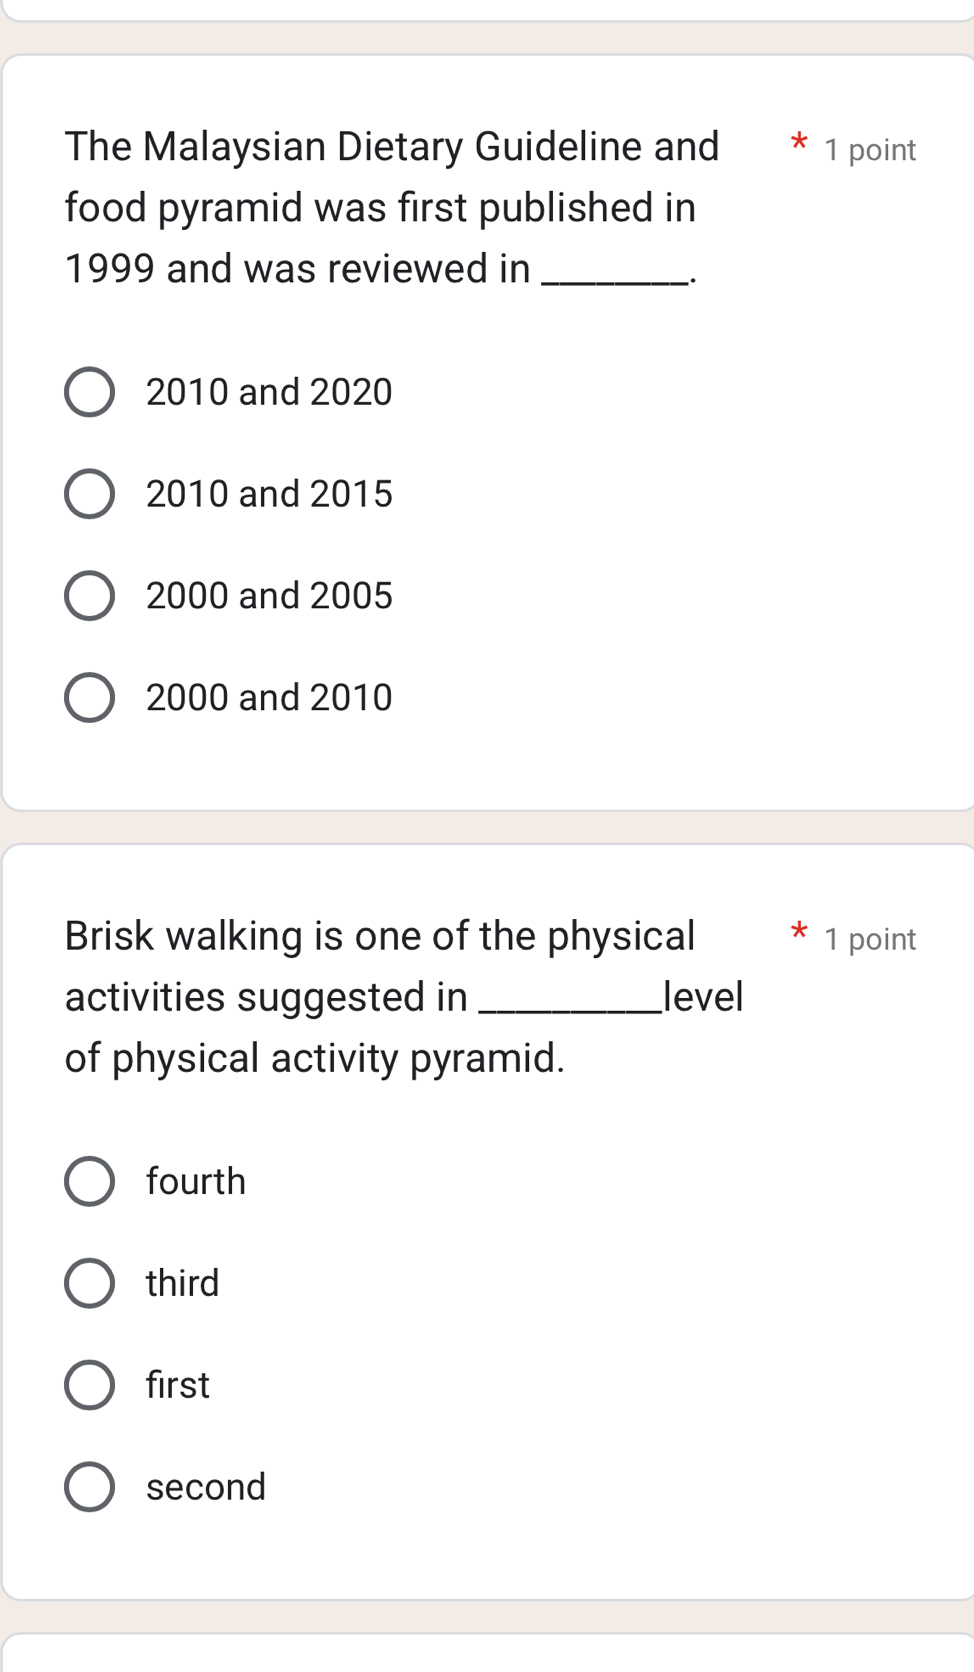This screenshot has width=974, height=1672.
Task: Click the '1 point' label on dietary question
Action: 870,150
